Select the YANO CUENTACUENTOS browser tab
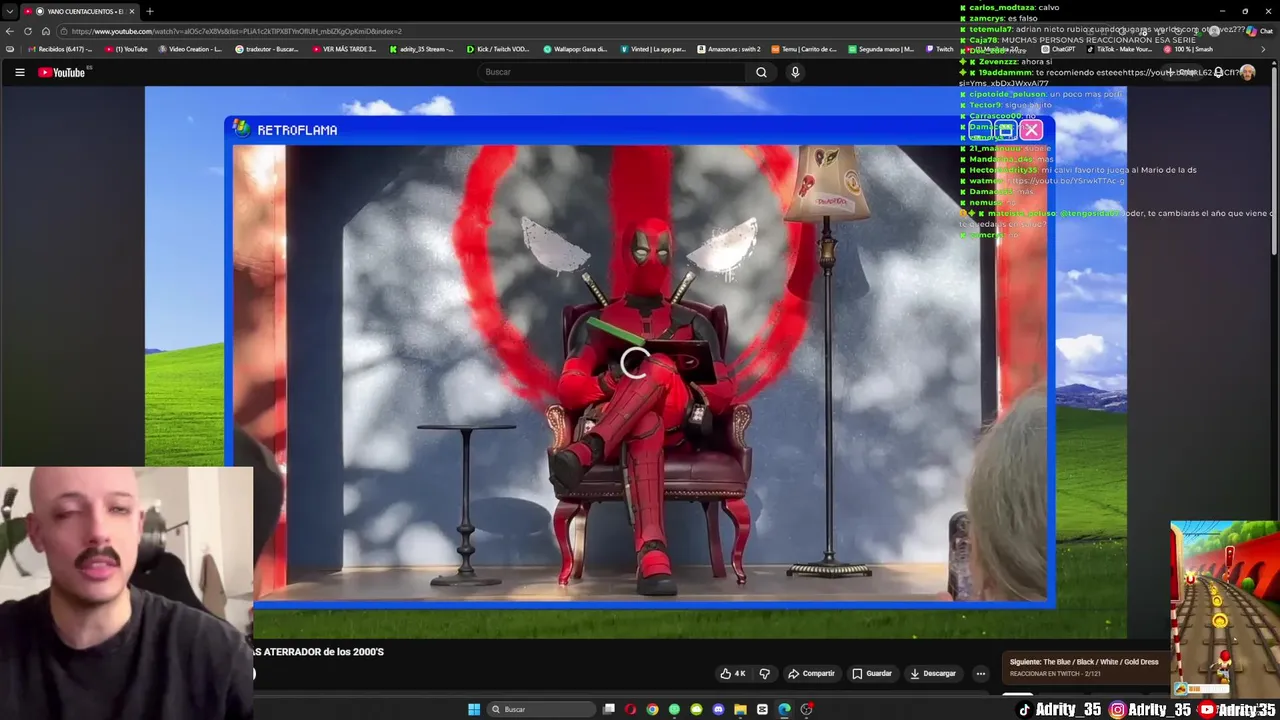 tap(78, 11)
